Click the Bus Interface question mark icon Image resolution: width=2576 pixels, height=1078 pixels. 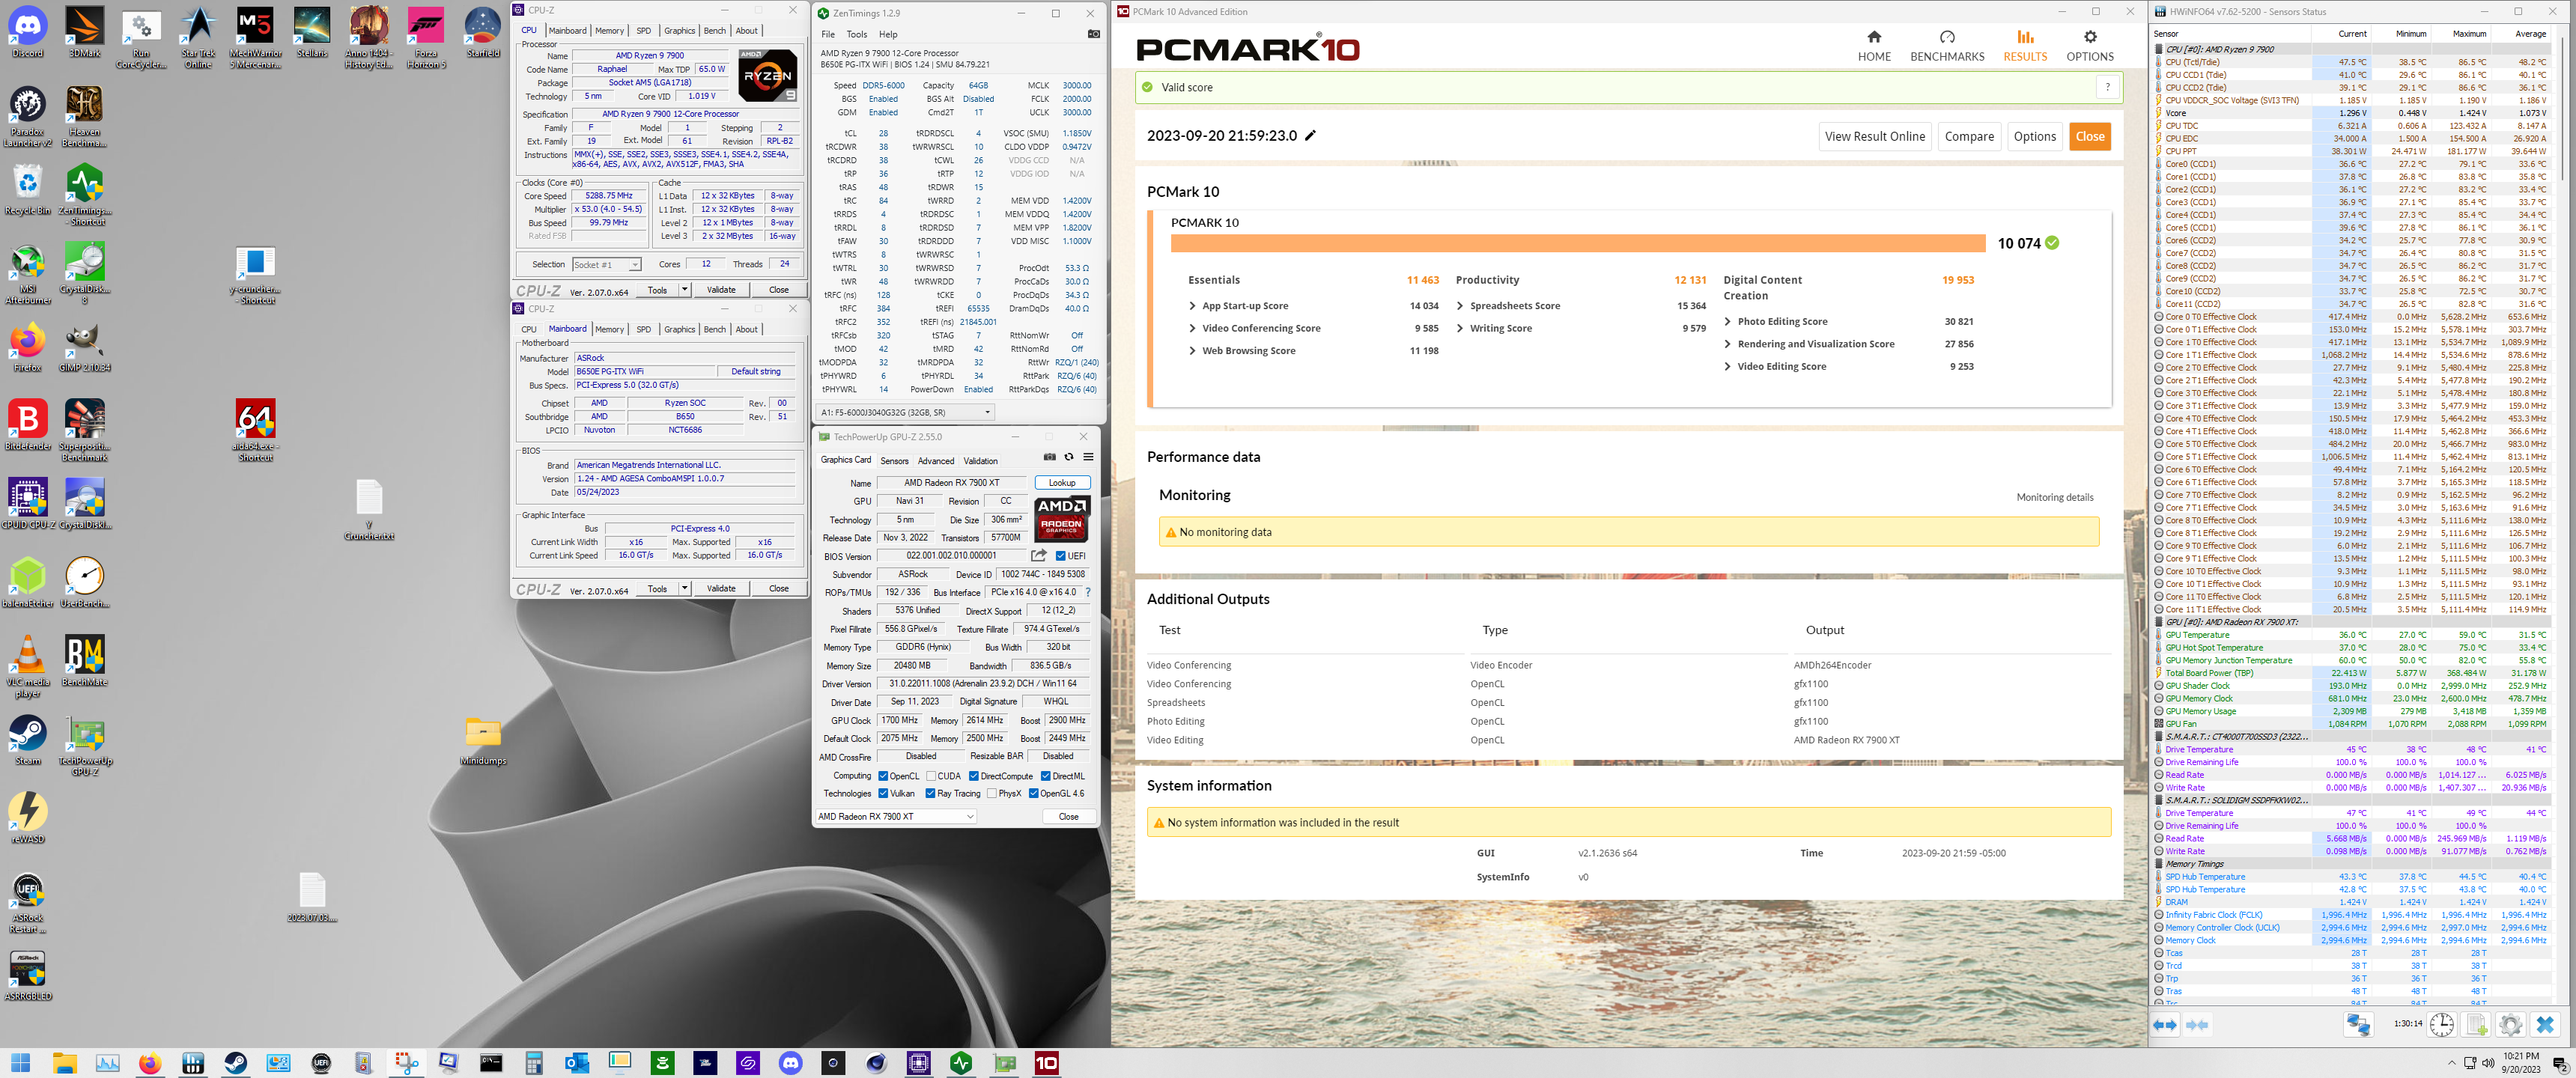[x=1088, y=592]
